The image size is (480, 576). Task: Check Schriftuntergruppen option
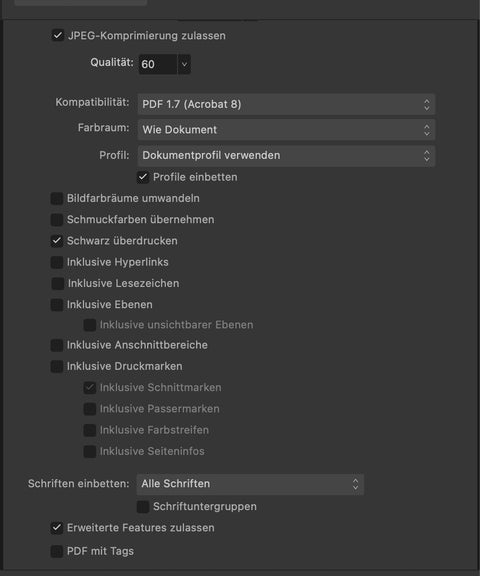pyautogui.click(x=143, y=507)
